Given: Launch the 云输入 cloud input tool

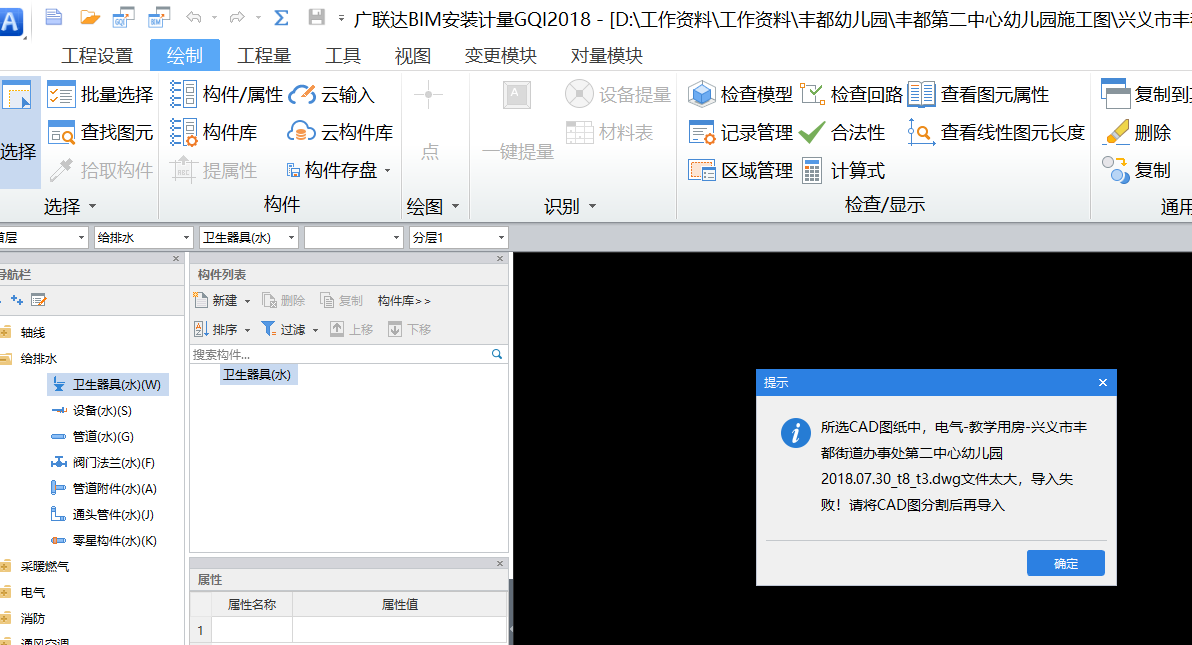Looking at the screenshot, I should (331, 95).
